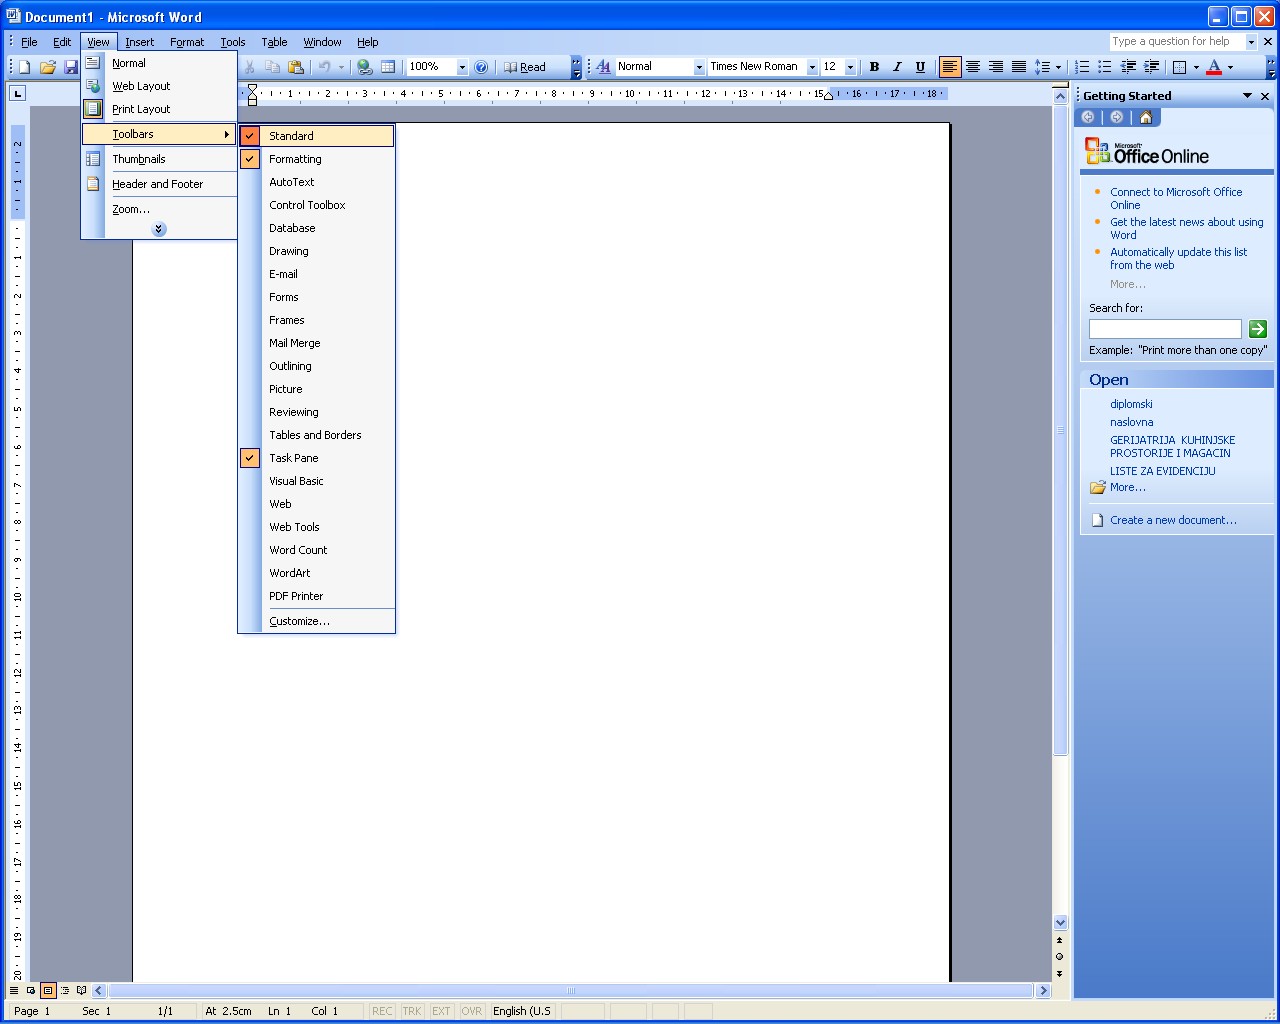Apply Italic formatting

click(x=897, y=67)
